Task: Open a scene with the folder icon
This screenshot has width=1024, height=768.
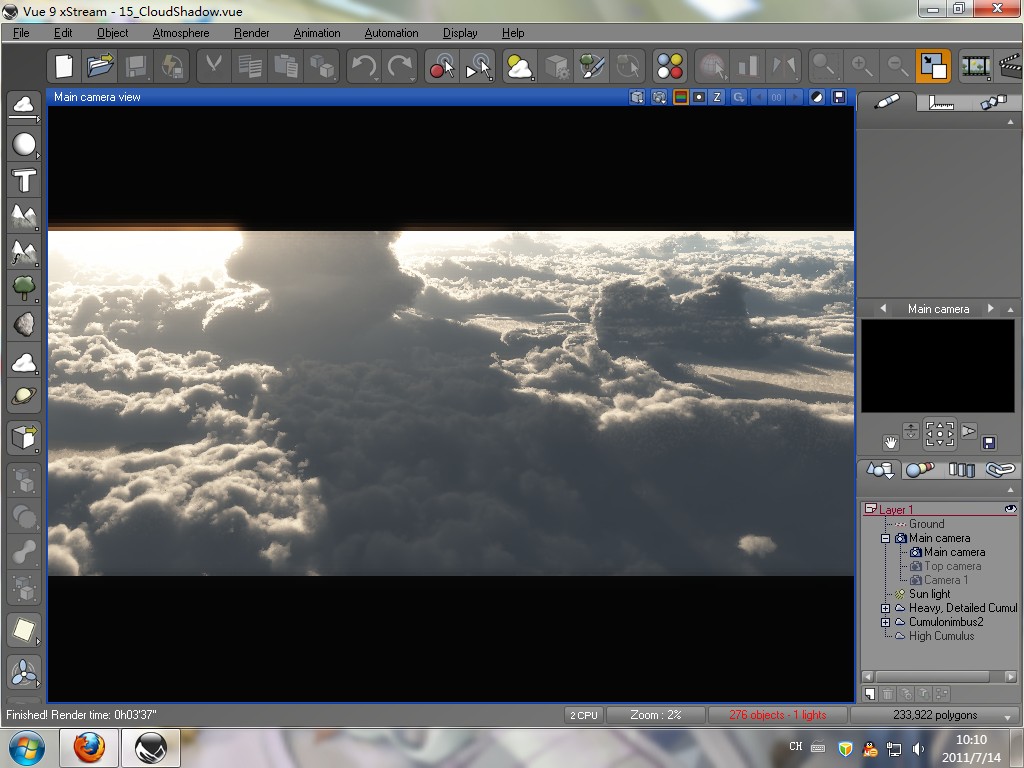Action: (100, 67)
